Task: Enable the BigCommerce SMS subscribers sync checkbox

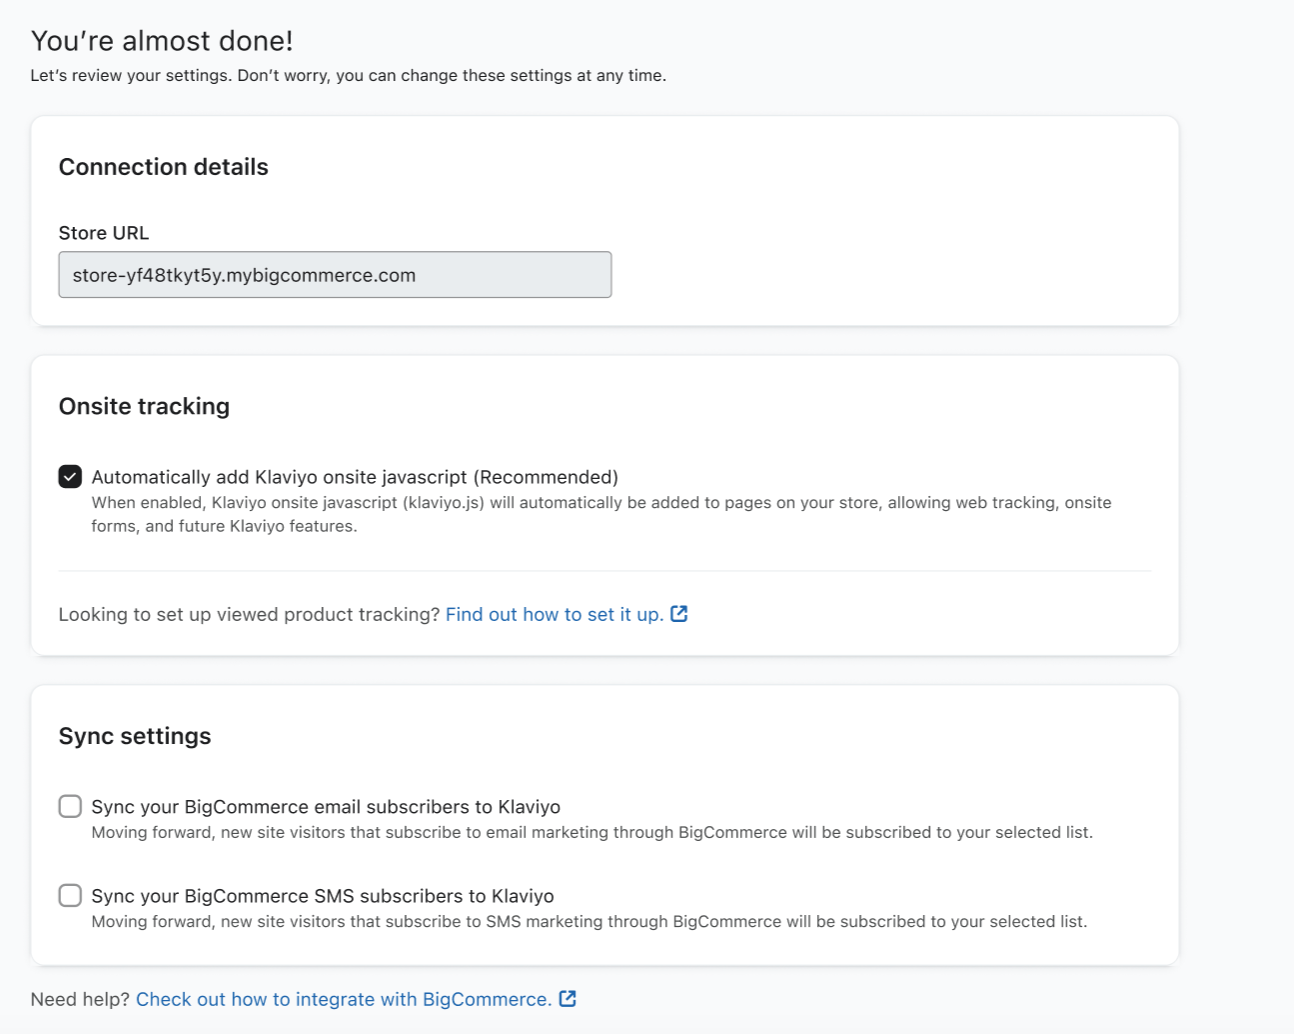Action: (x=70, y=896)
